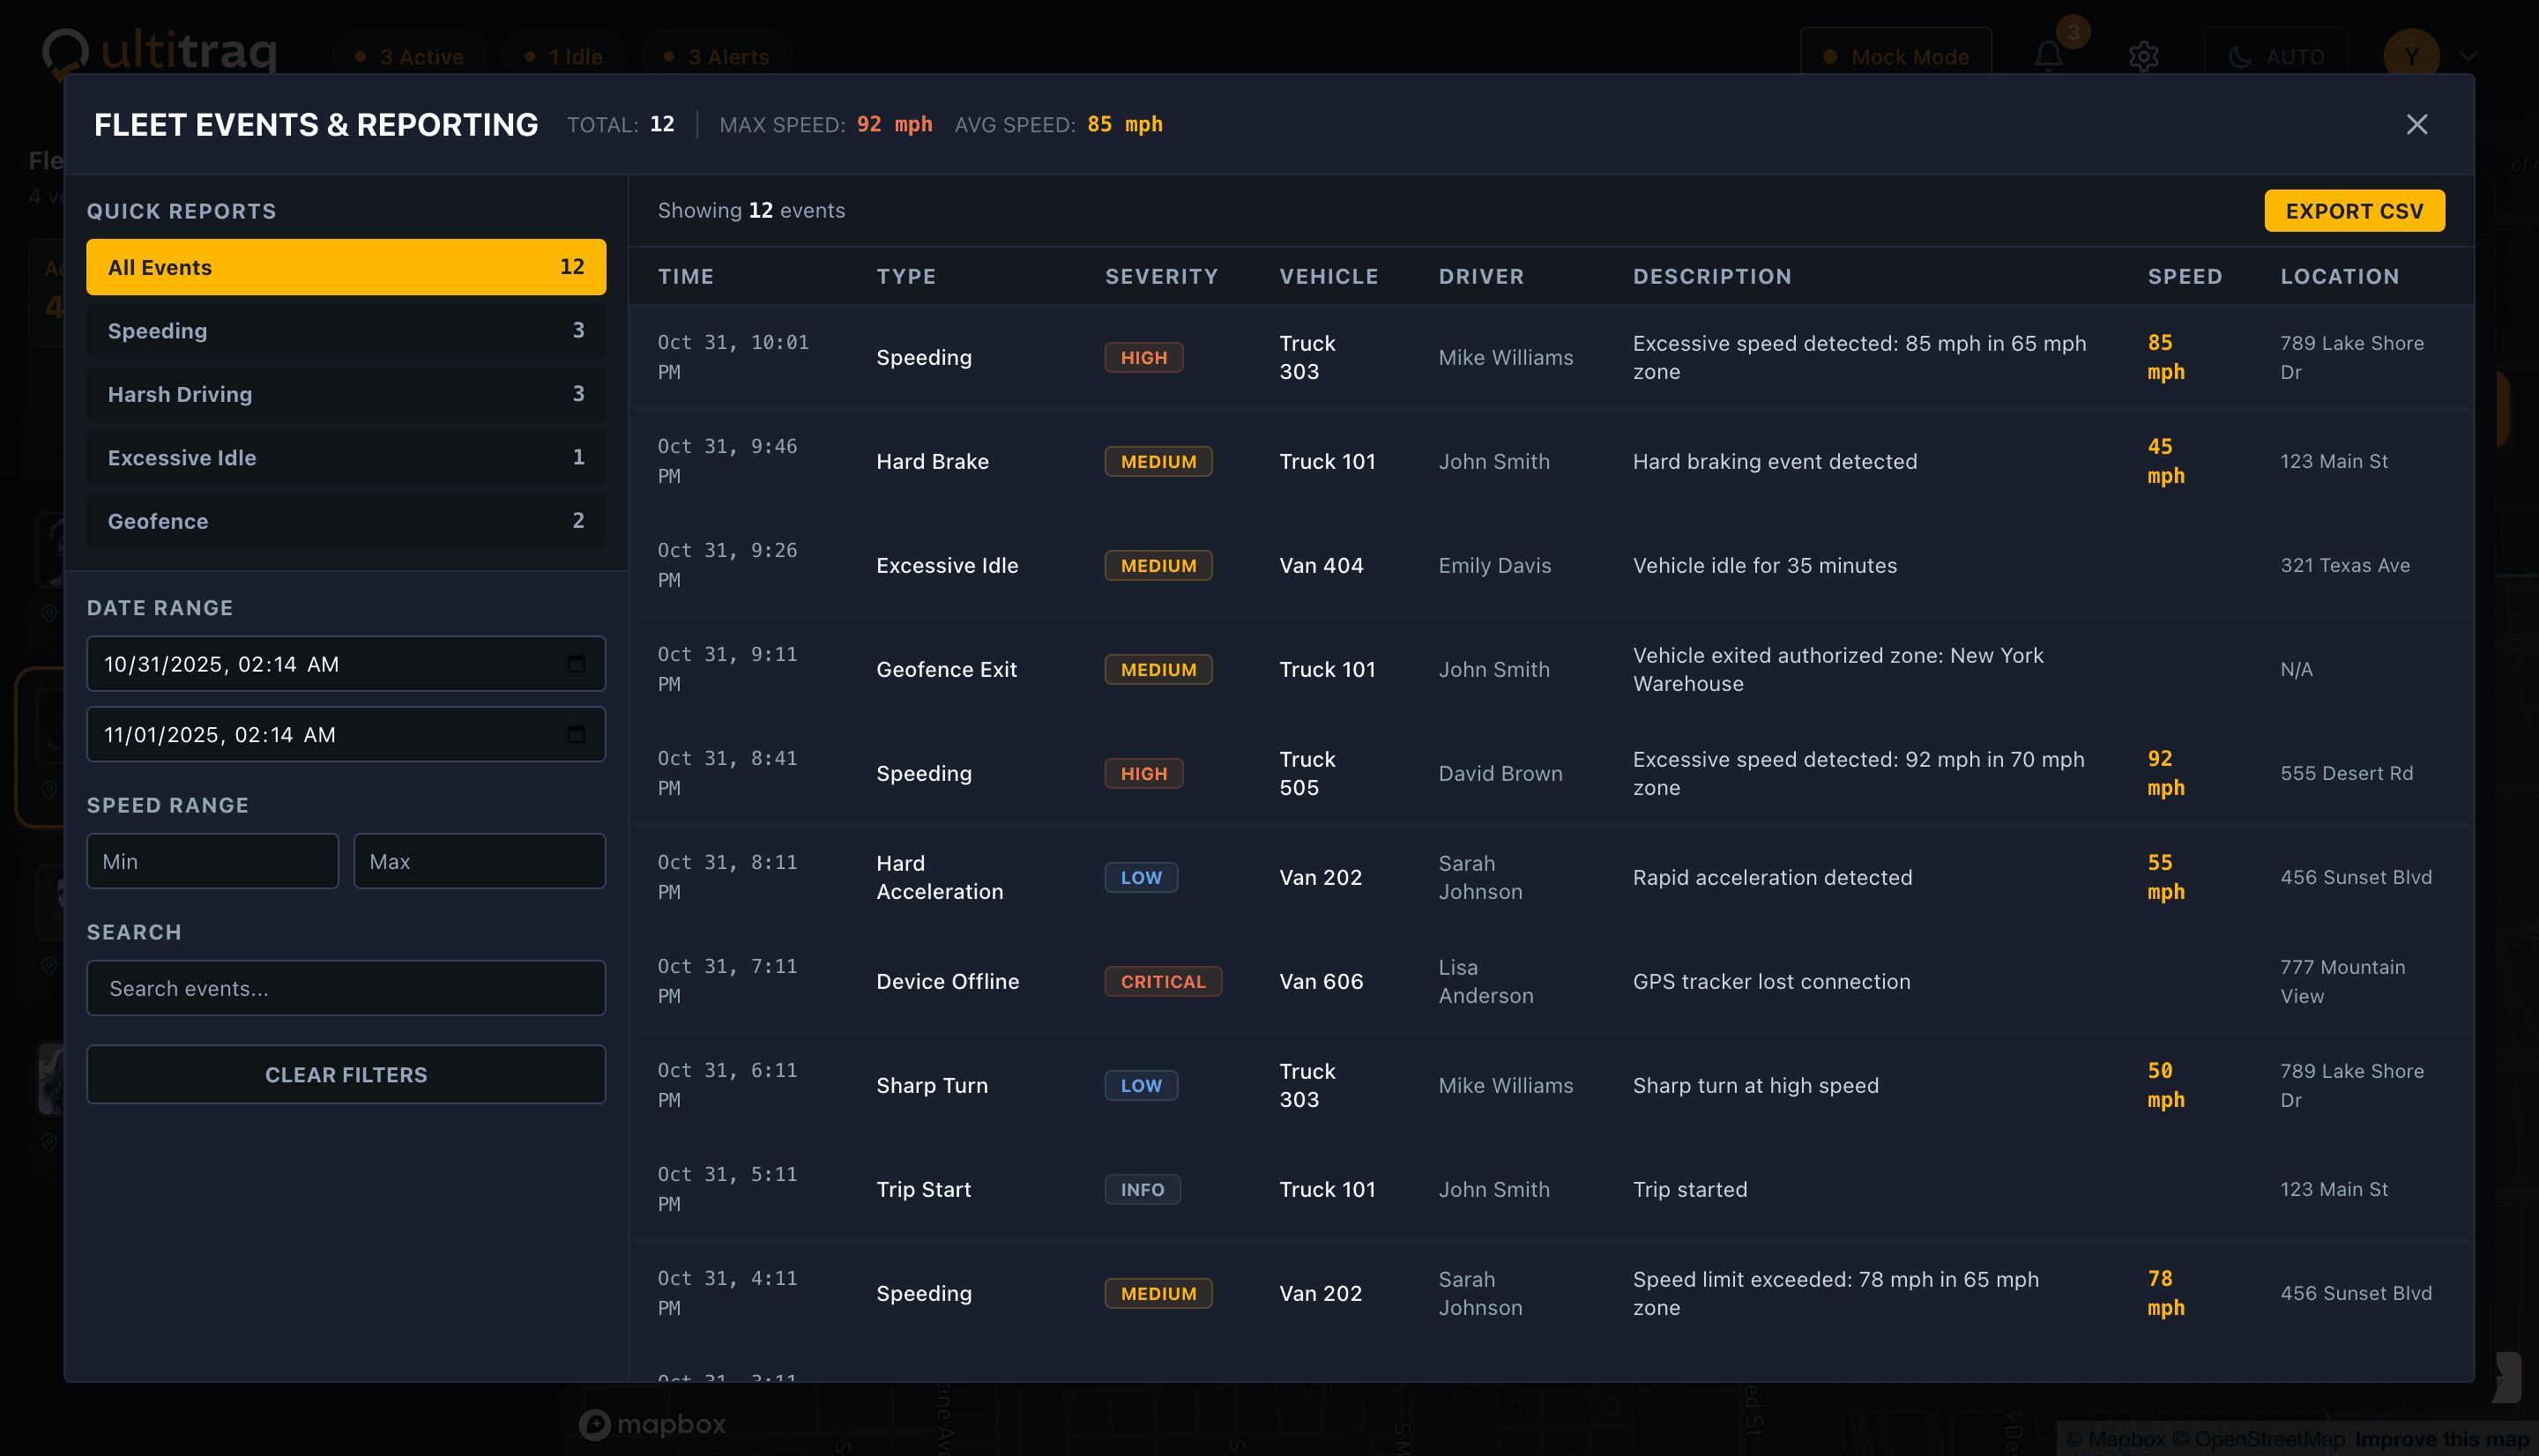Focus the Max speed input

pos(479,861)
